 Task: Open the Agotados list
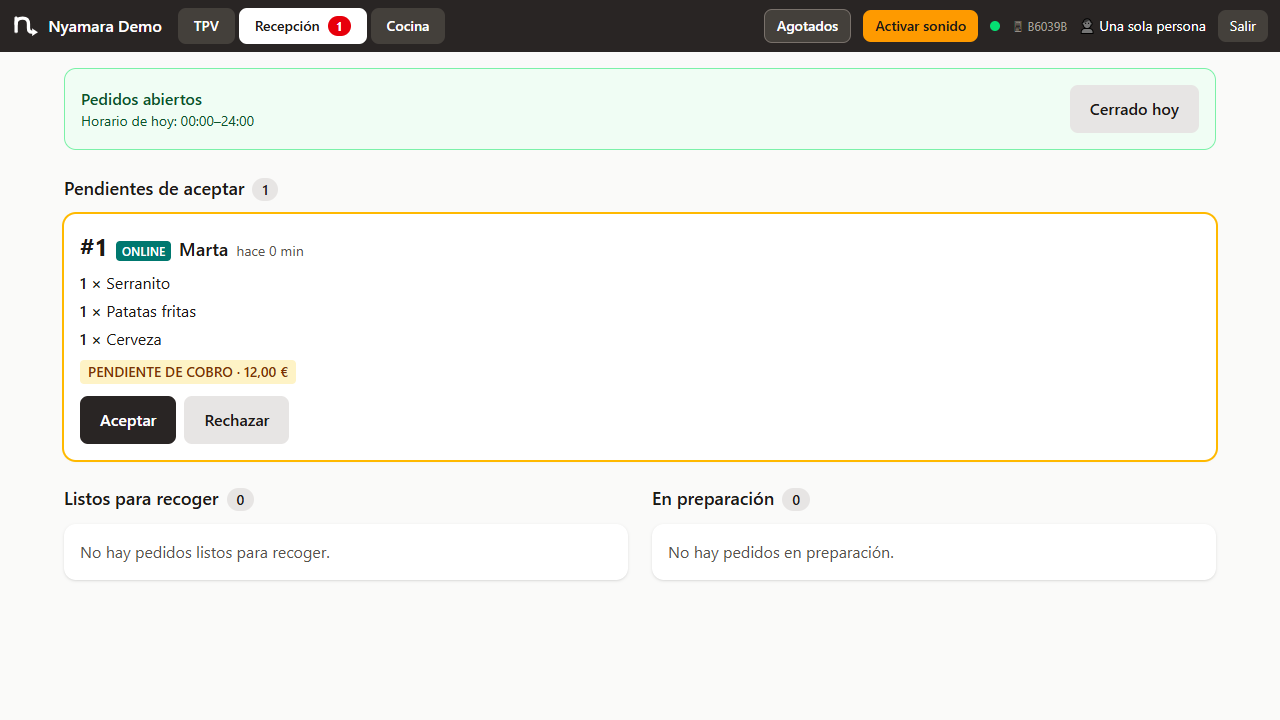click(x=807, y=26)
